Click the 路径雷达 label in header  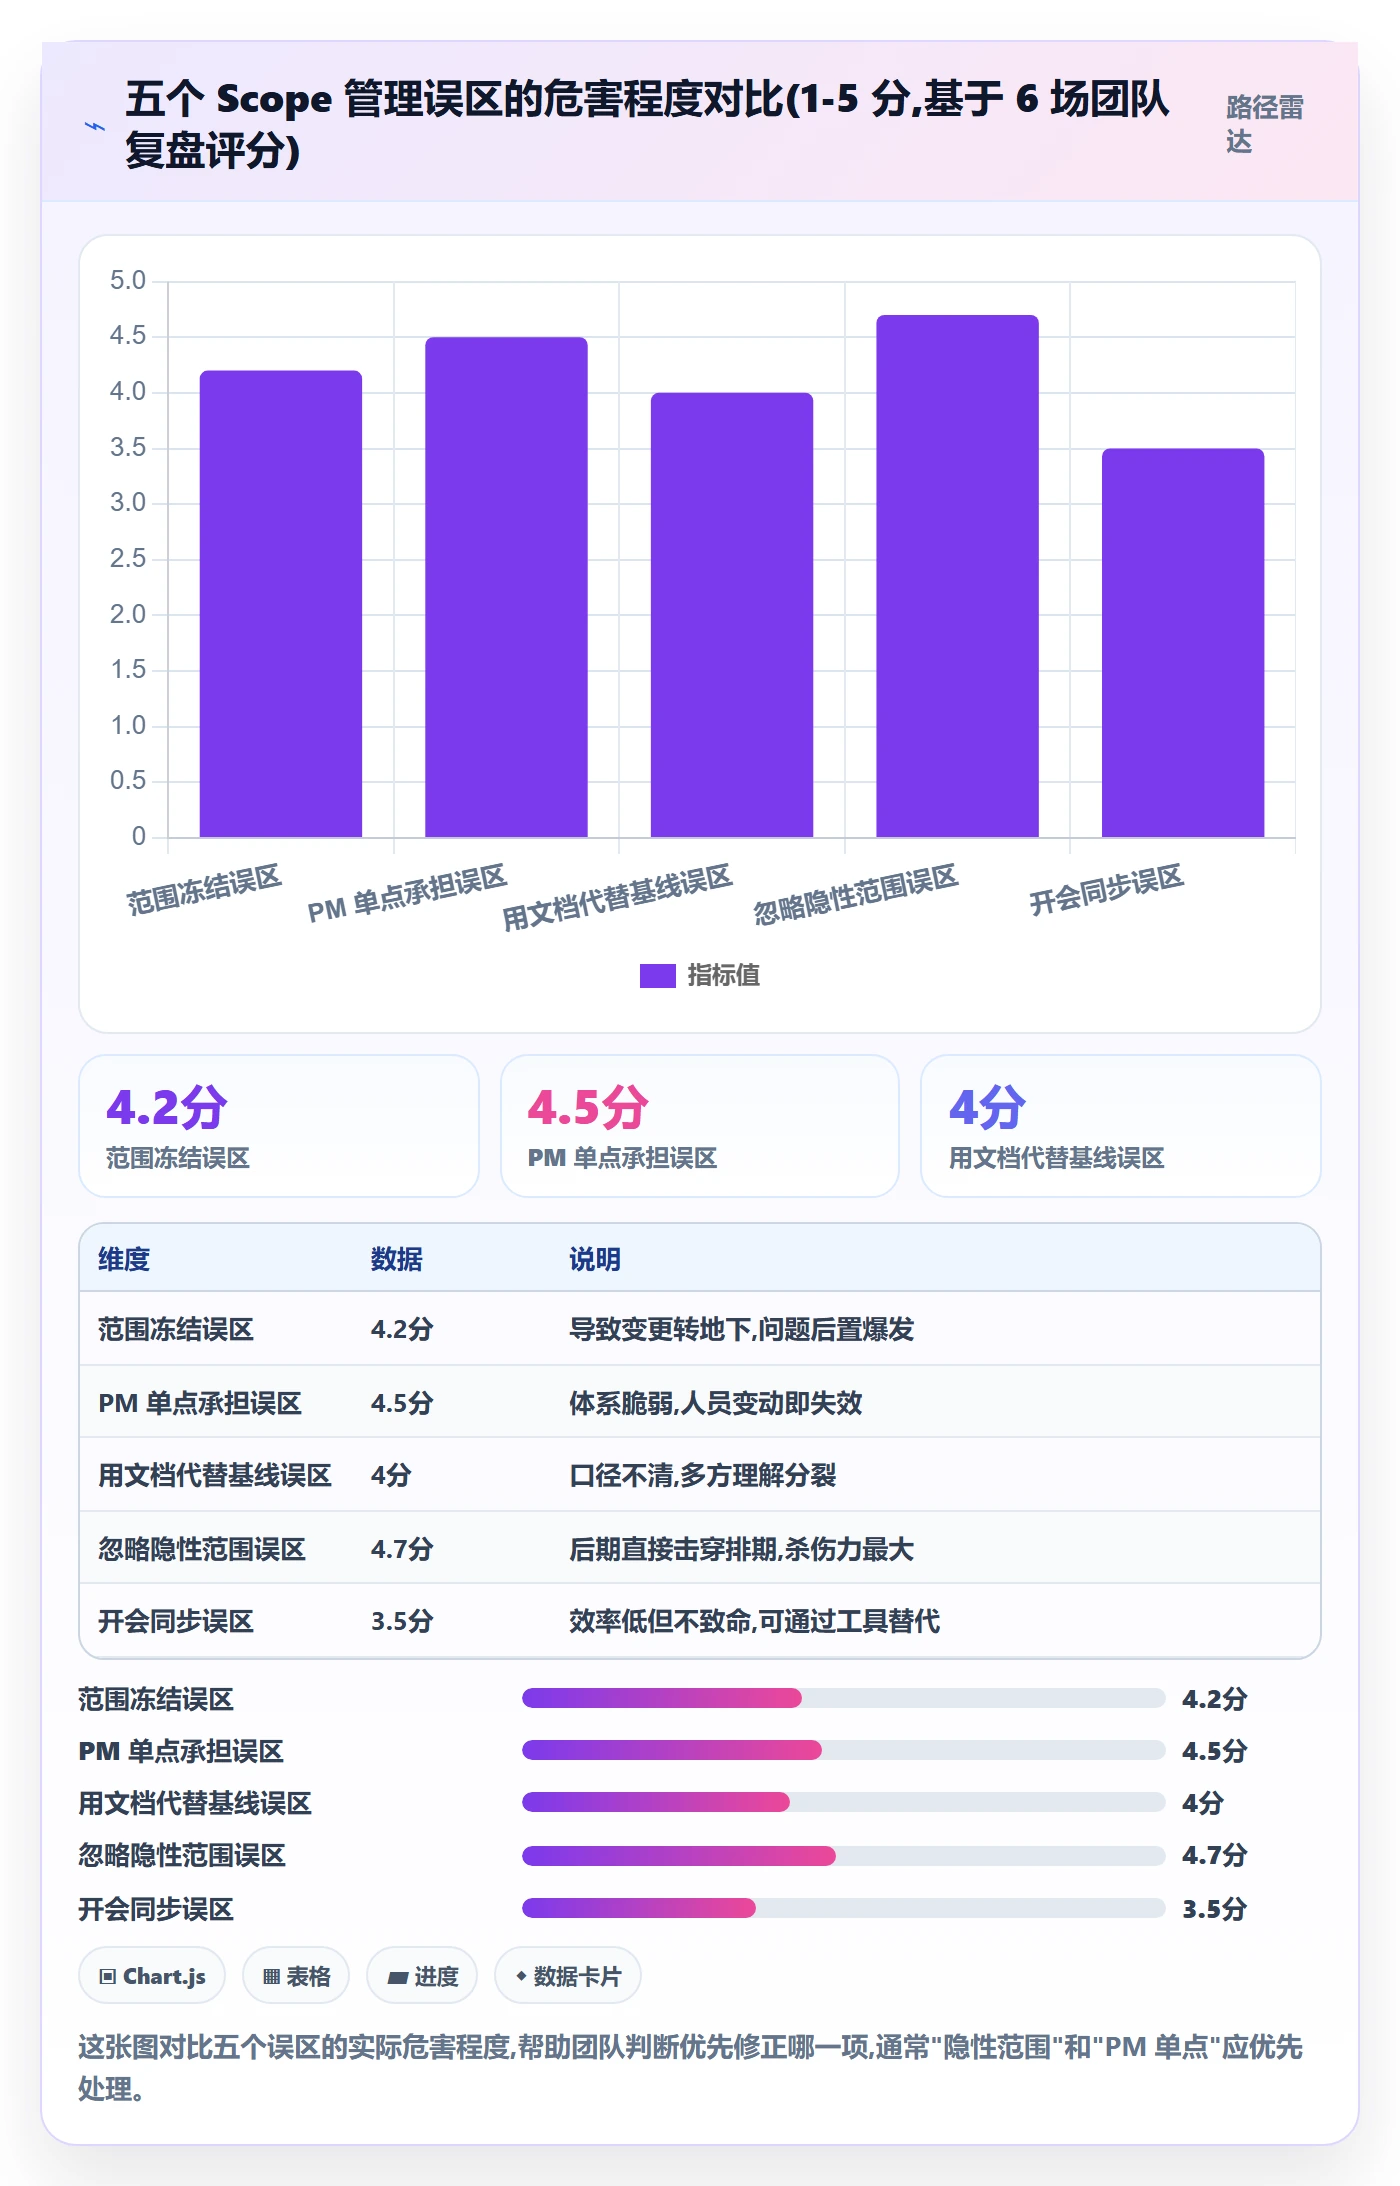1265,124
